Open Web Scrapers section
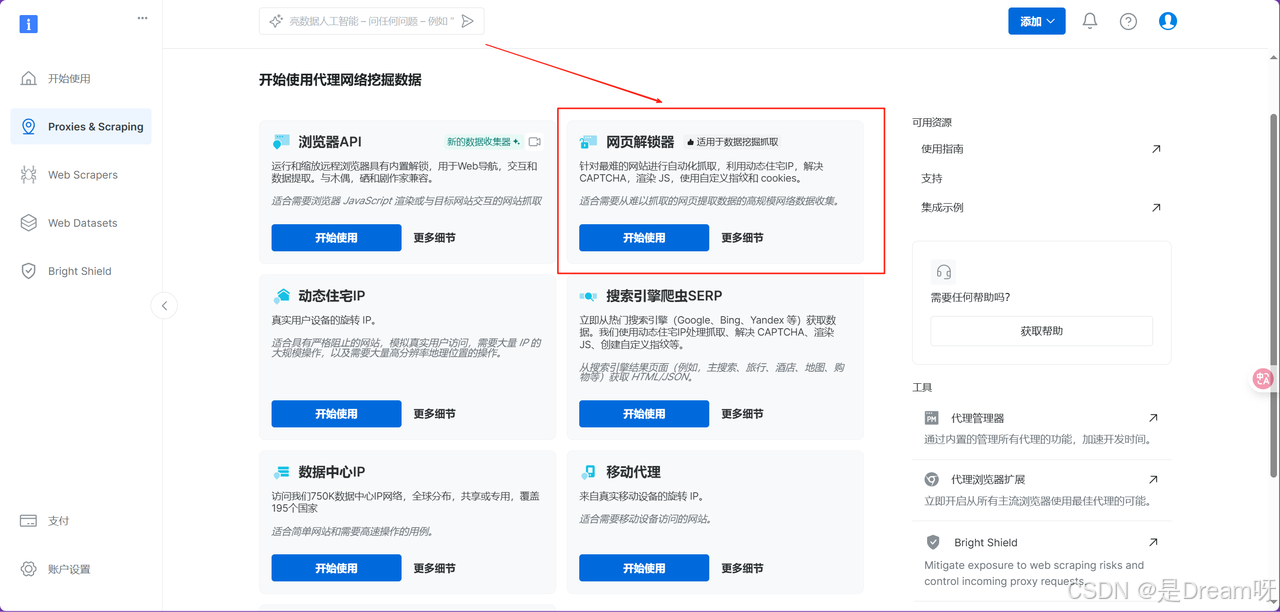This screenshot has height=612, width=1280. coord(82,175)
